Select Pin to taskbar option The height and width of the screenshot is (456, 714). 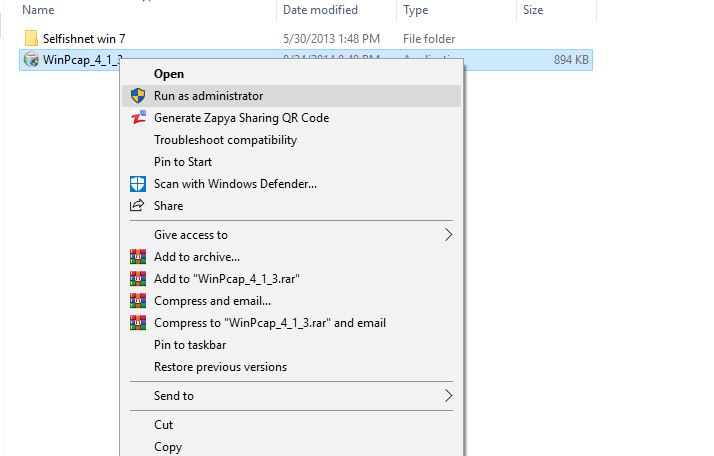[x=190, y=345]
